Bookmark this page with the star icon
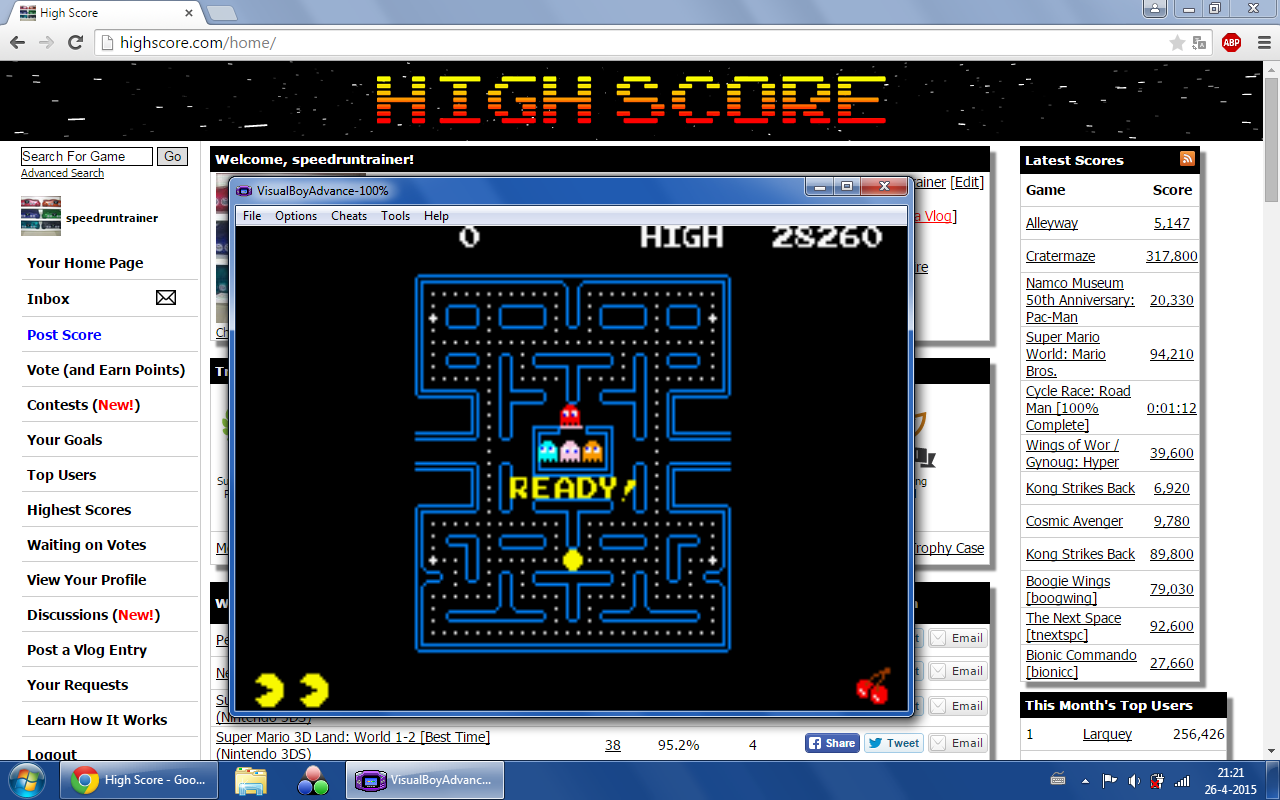The image size is (1280, 800). tap(1177, 42)
